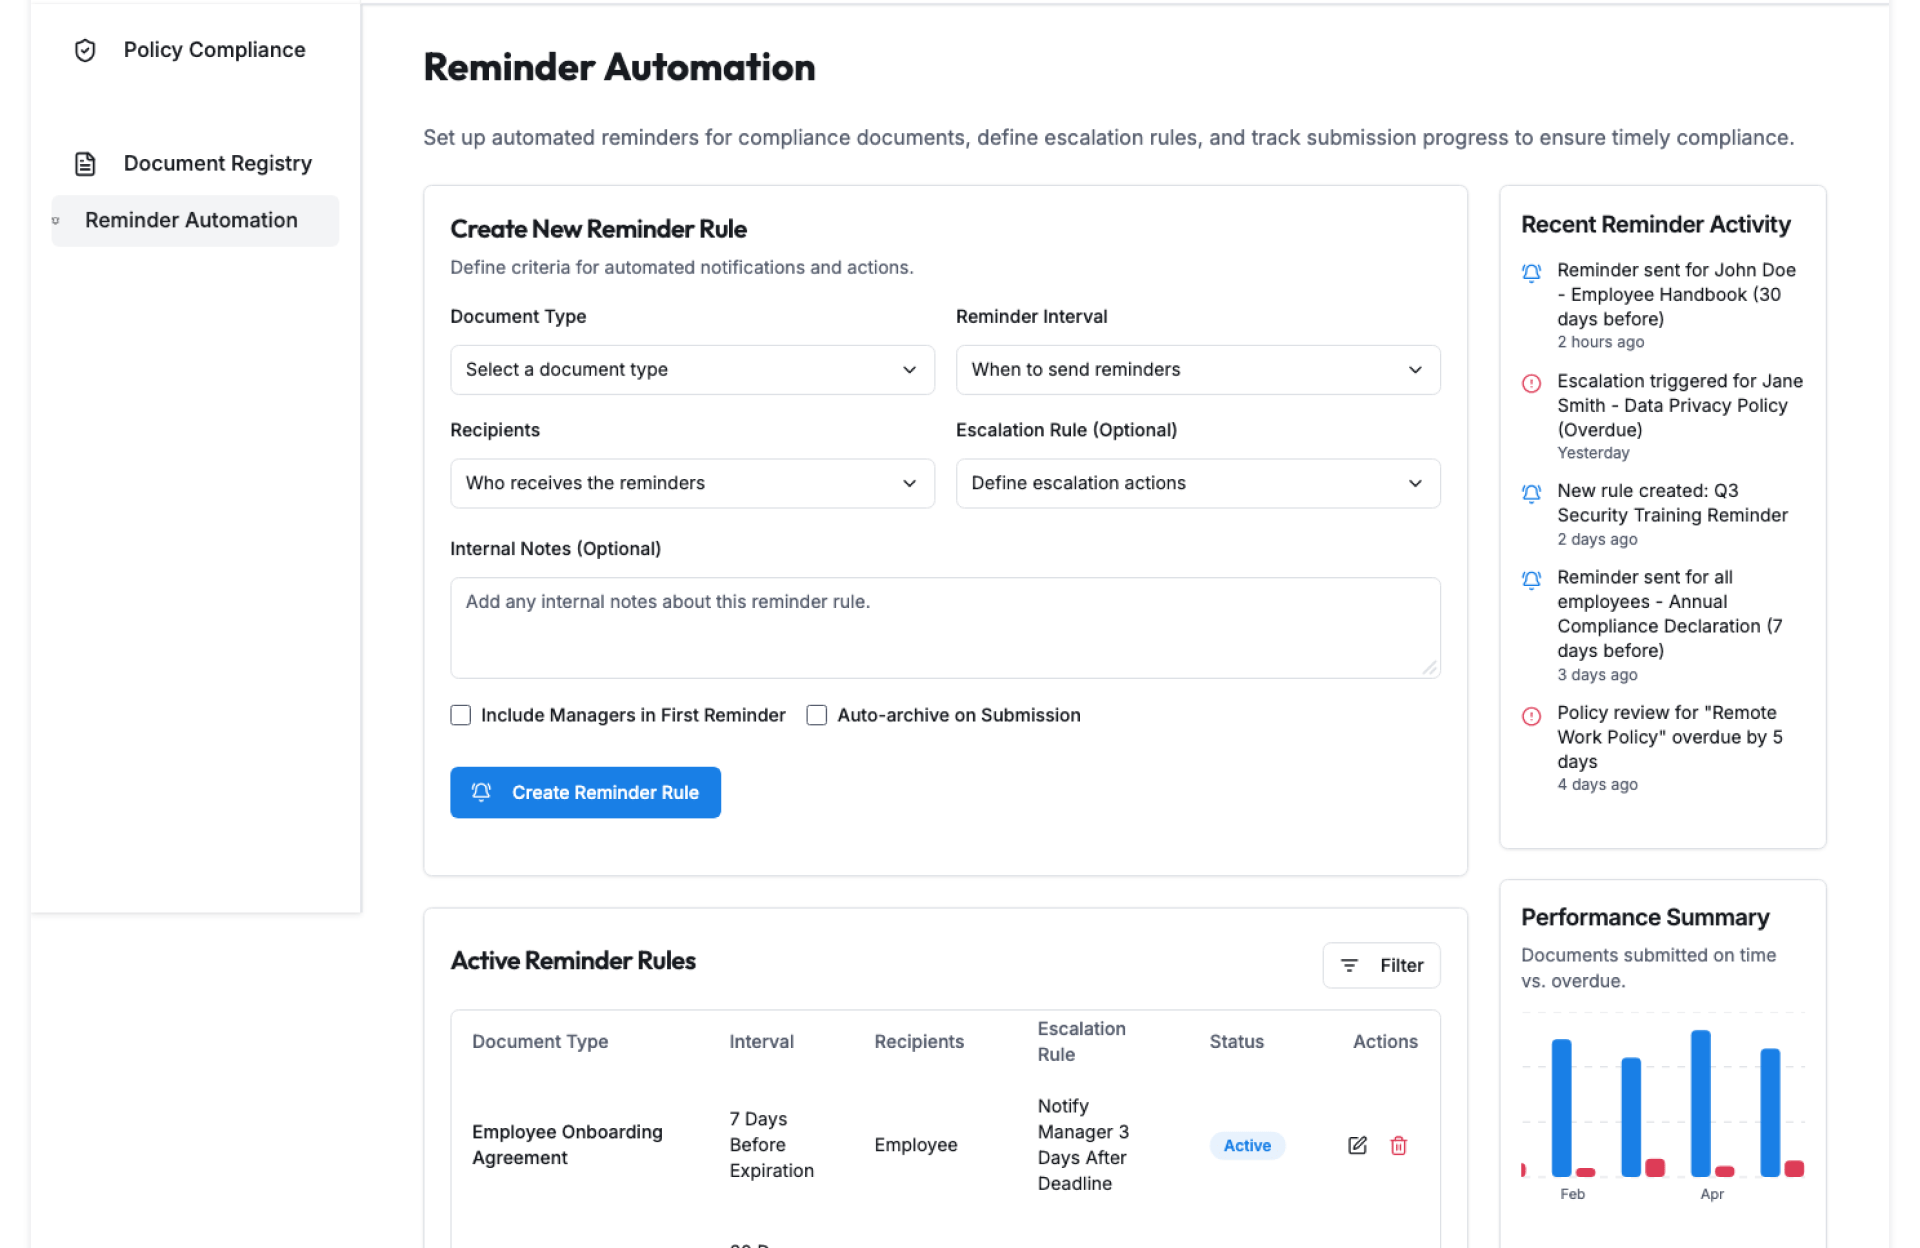Click the Document Registry file icon
The image size is (1920, 1248).
[85, 164]
